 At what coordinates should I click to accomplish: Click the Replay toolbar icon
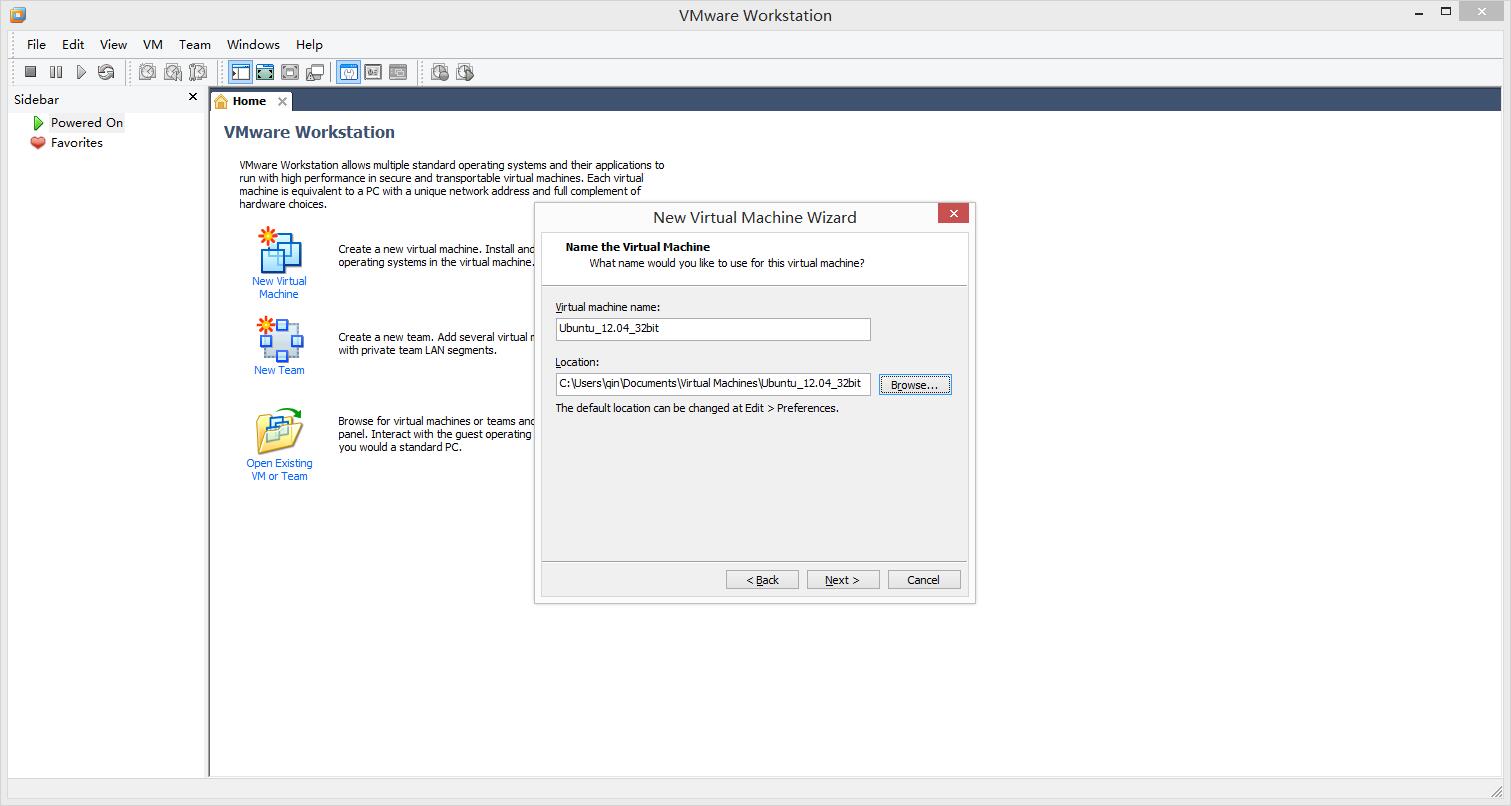coord(465,72)
